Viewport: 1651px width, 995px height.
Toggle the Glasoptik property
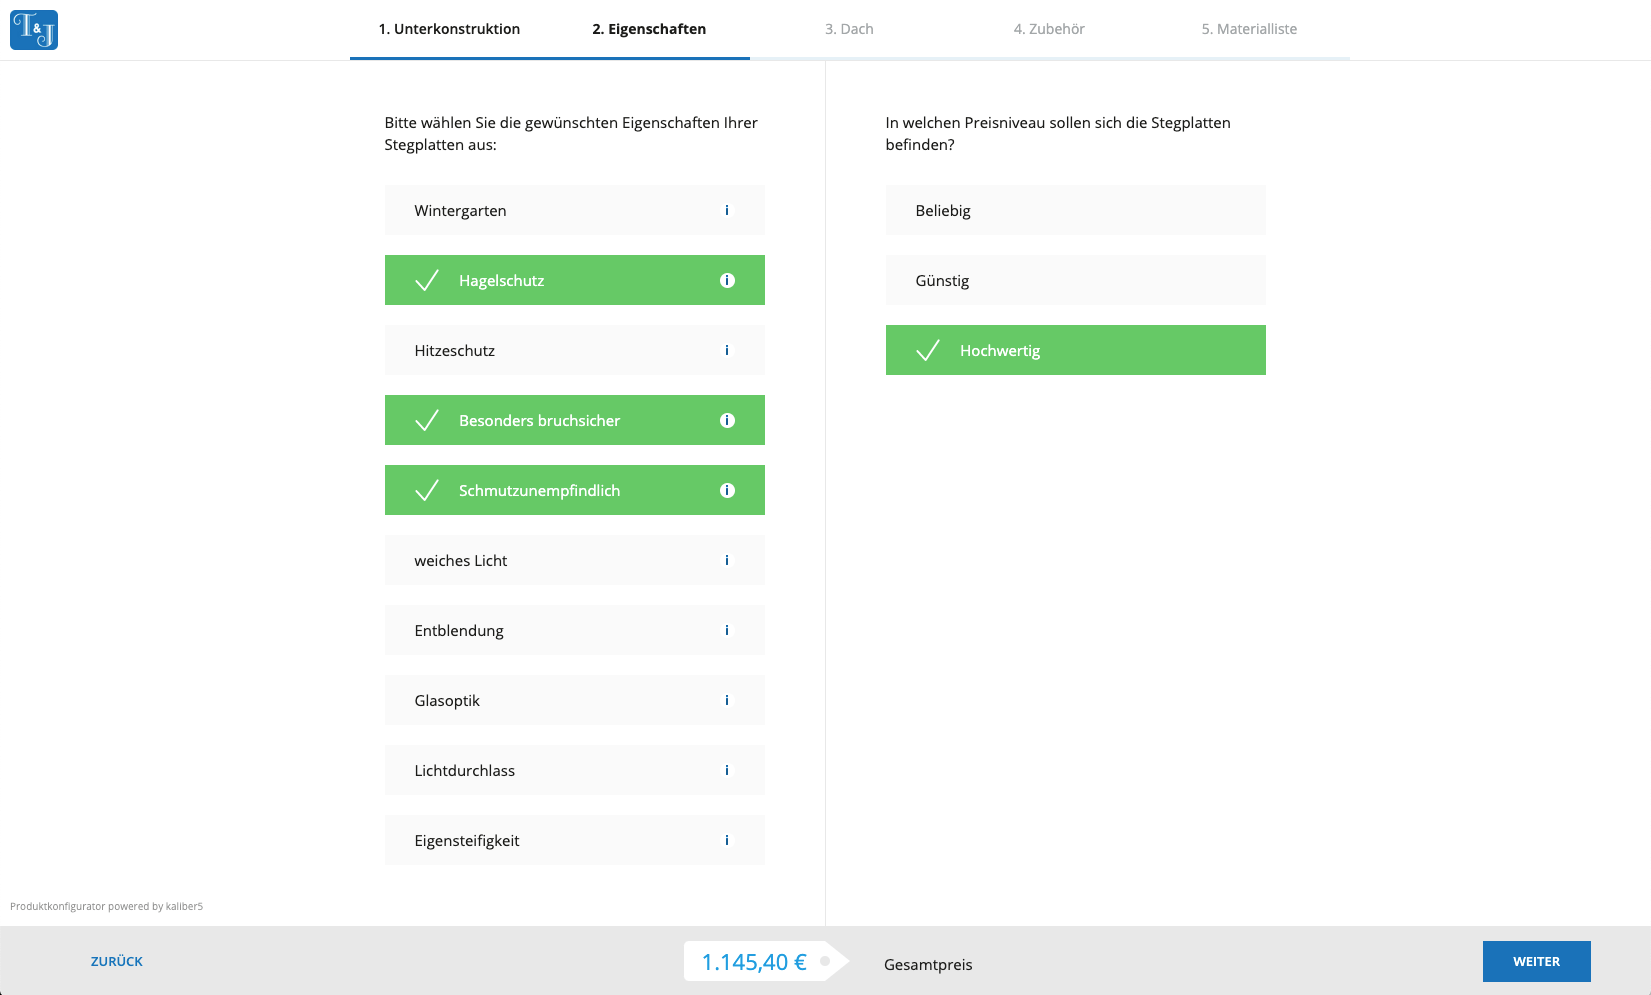[x=575, y=700]
